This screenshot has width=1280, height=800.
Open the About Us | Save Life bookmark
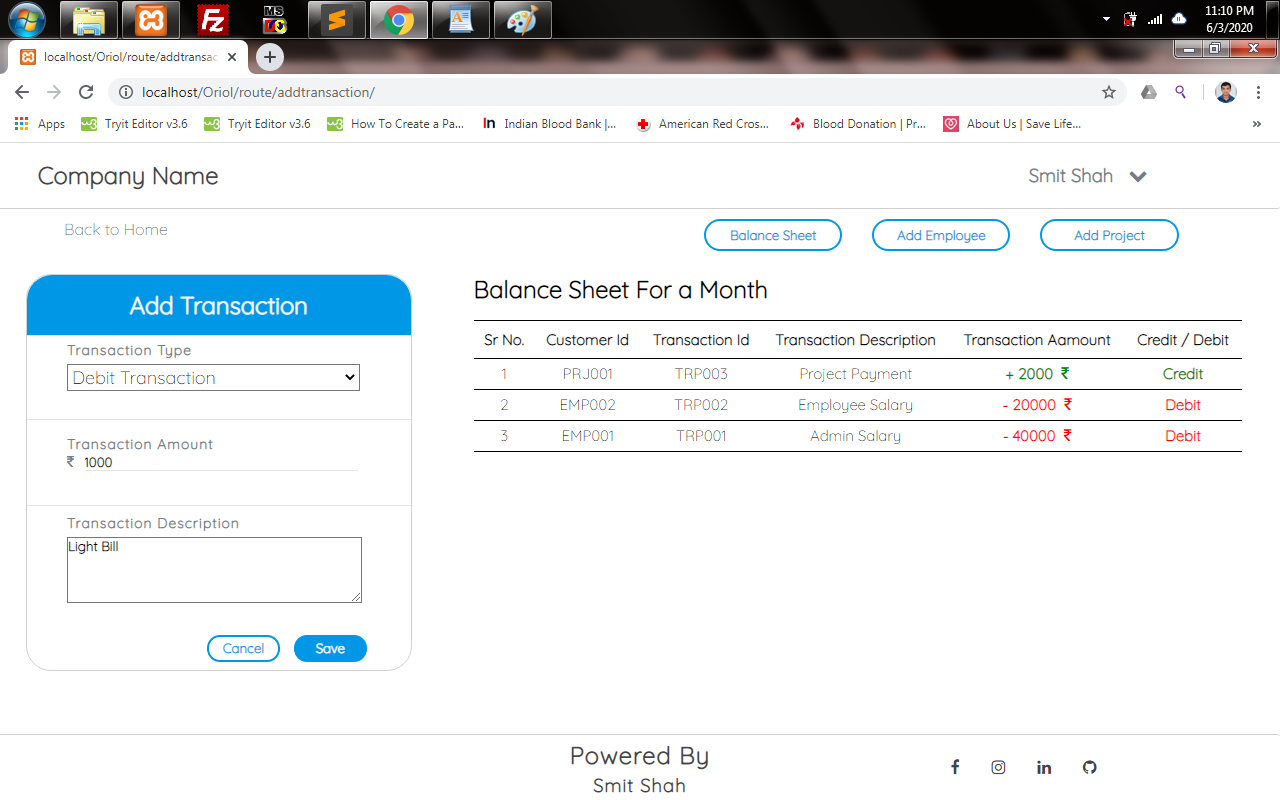point(1012,124)
